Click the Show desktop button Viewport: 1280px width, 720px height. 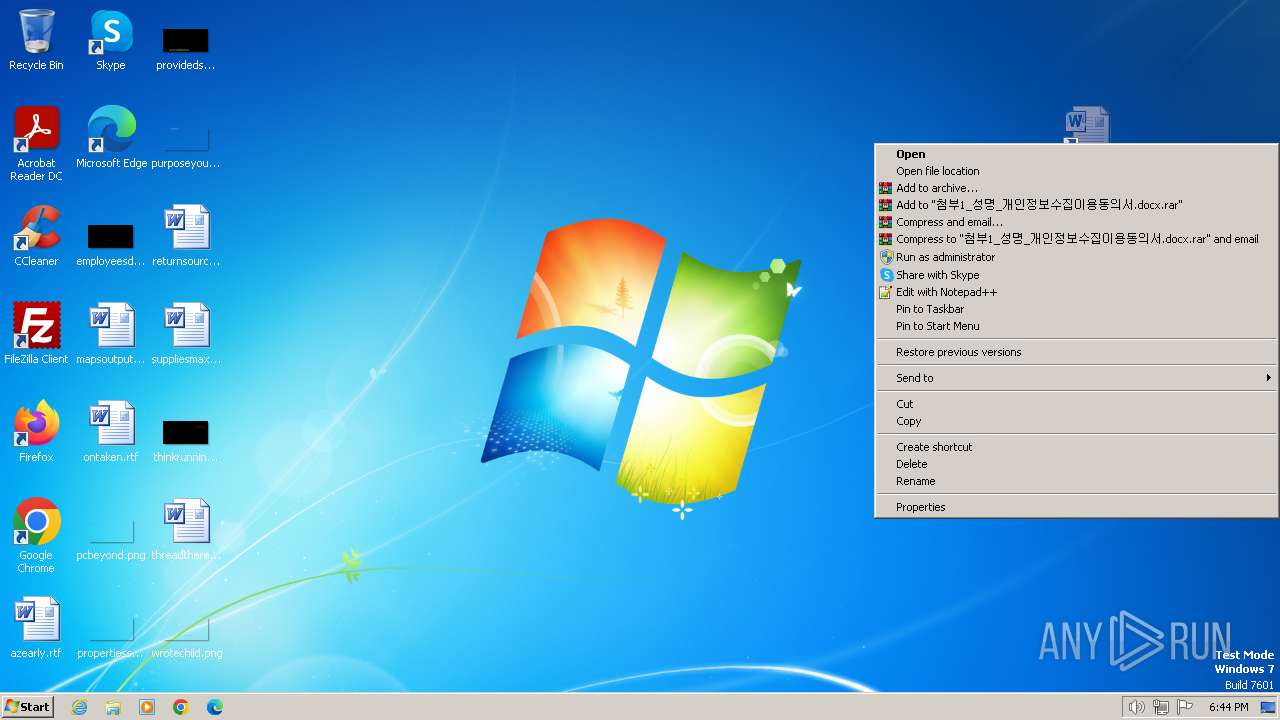pyautogui.click(x=1268, y=707)
